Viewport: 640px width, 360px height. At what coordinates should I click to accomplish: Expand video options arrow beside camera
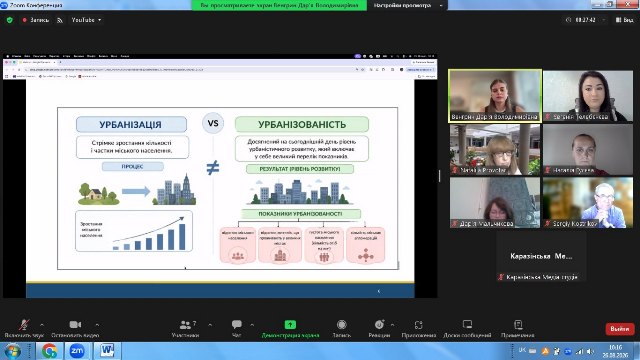(x=97, y=325)
